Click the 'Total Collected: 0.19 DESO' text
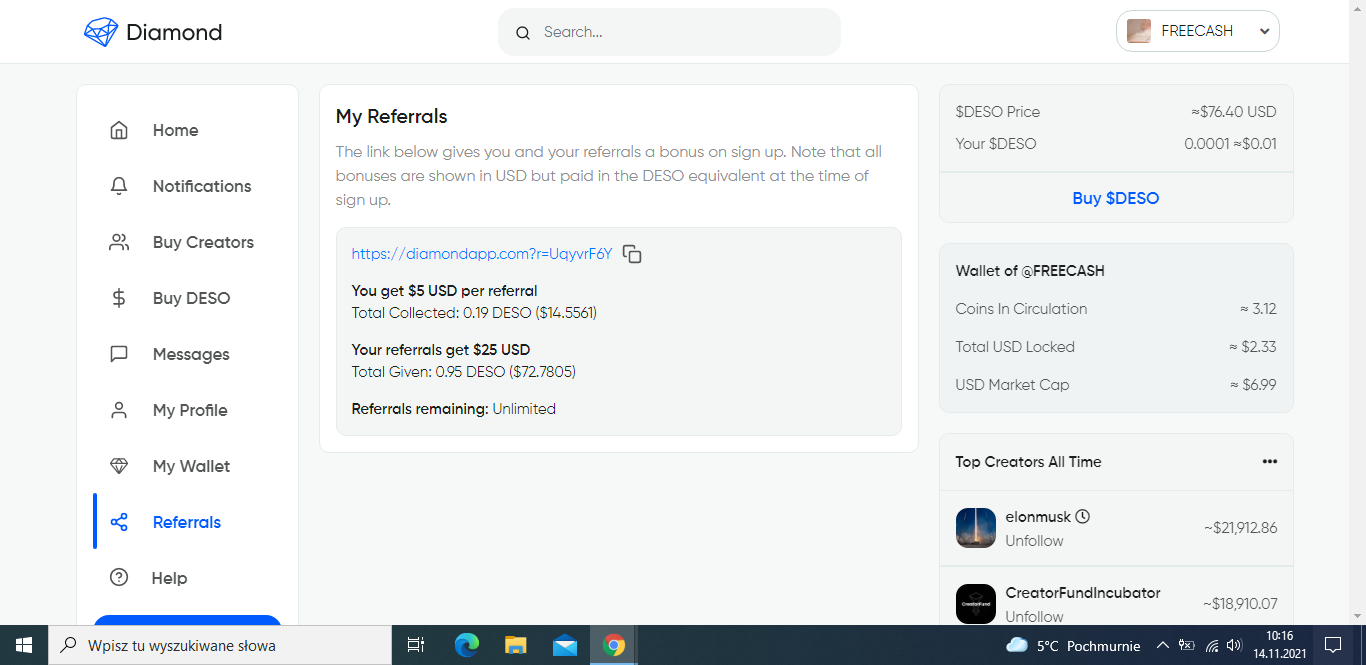The height and width of the screenshot is (665, 1366). point(474,313)
